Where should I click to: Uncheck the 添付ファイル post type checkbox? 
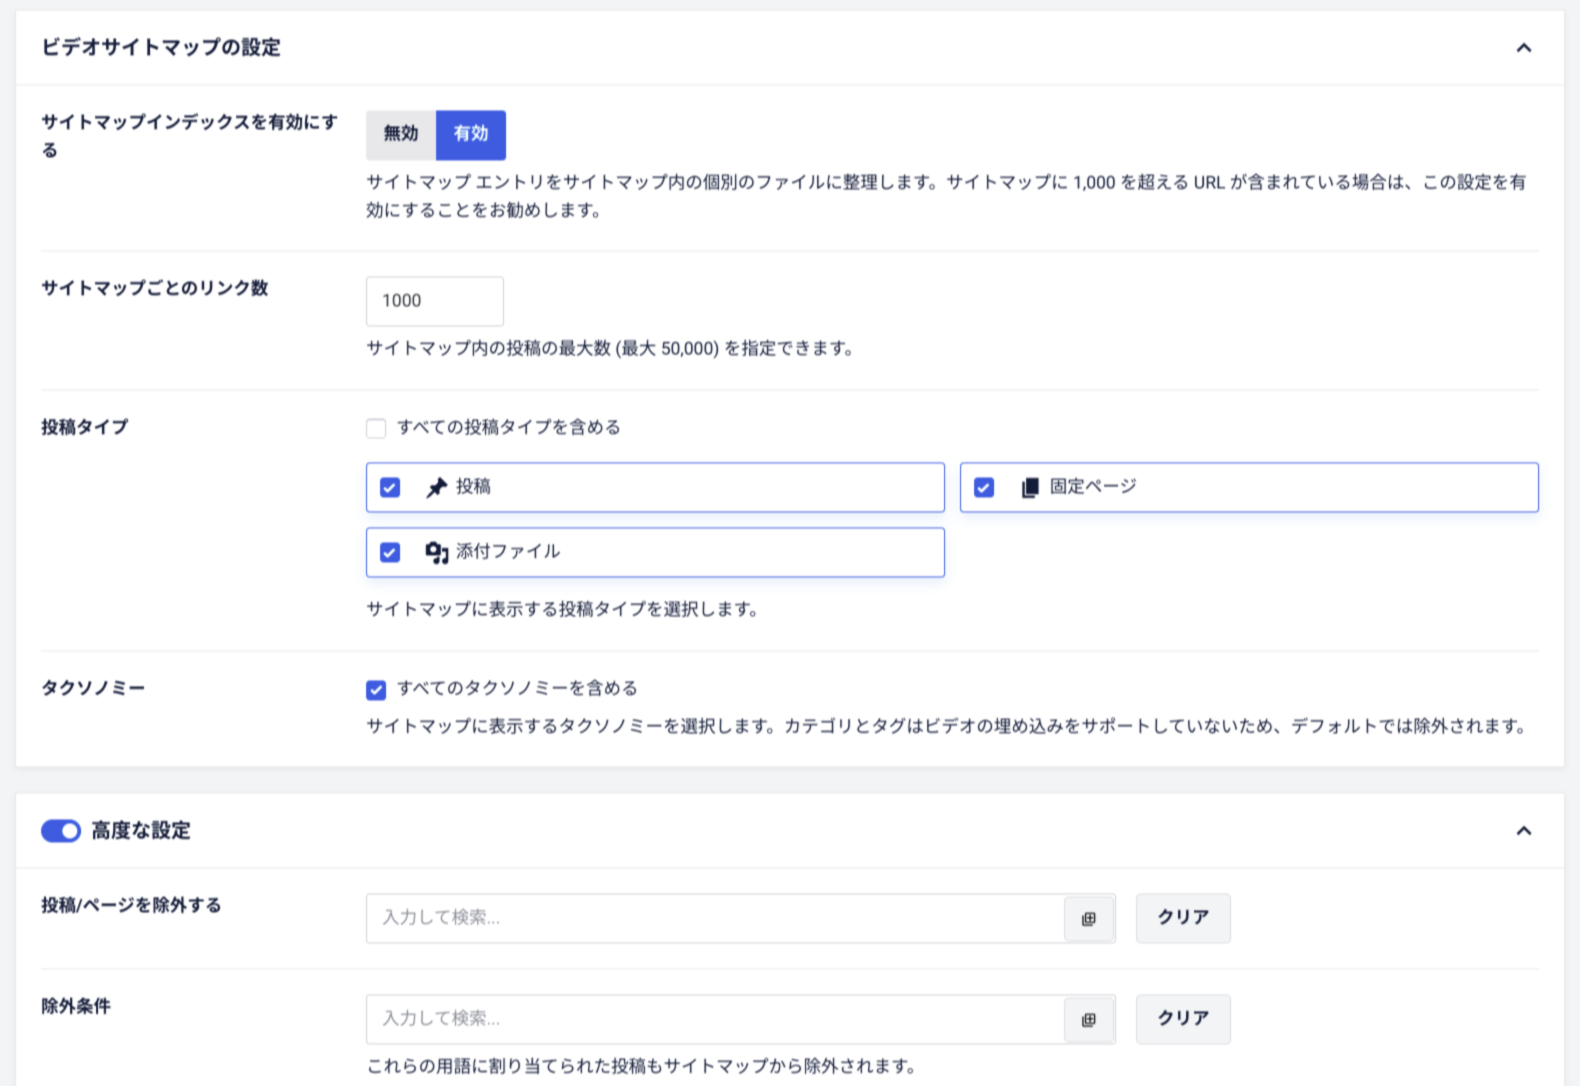pos(390,552)
